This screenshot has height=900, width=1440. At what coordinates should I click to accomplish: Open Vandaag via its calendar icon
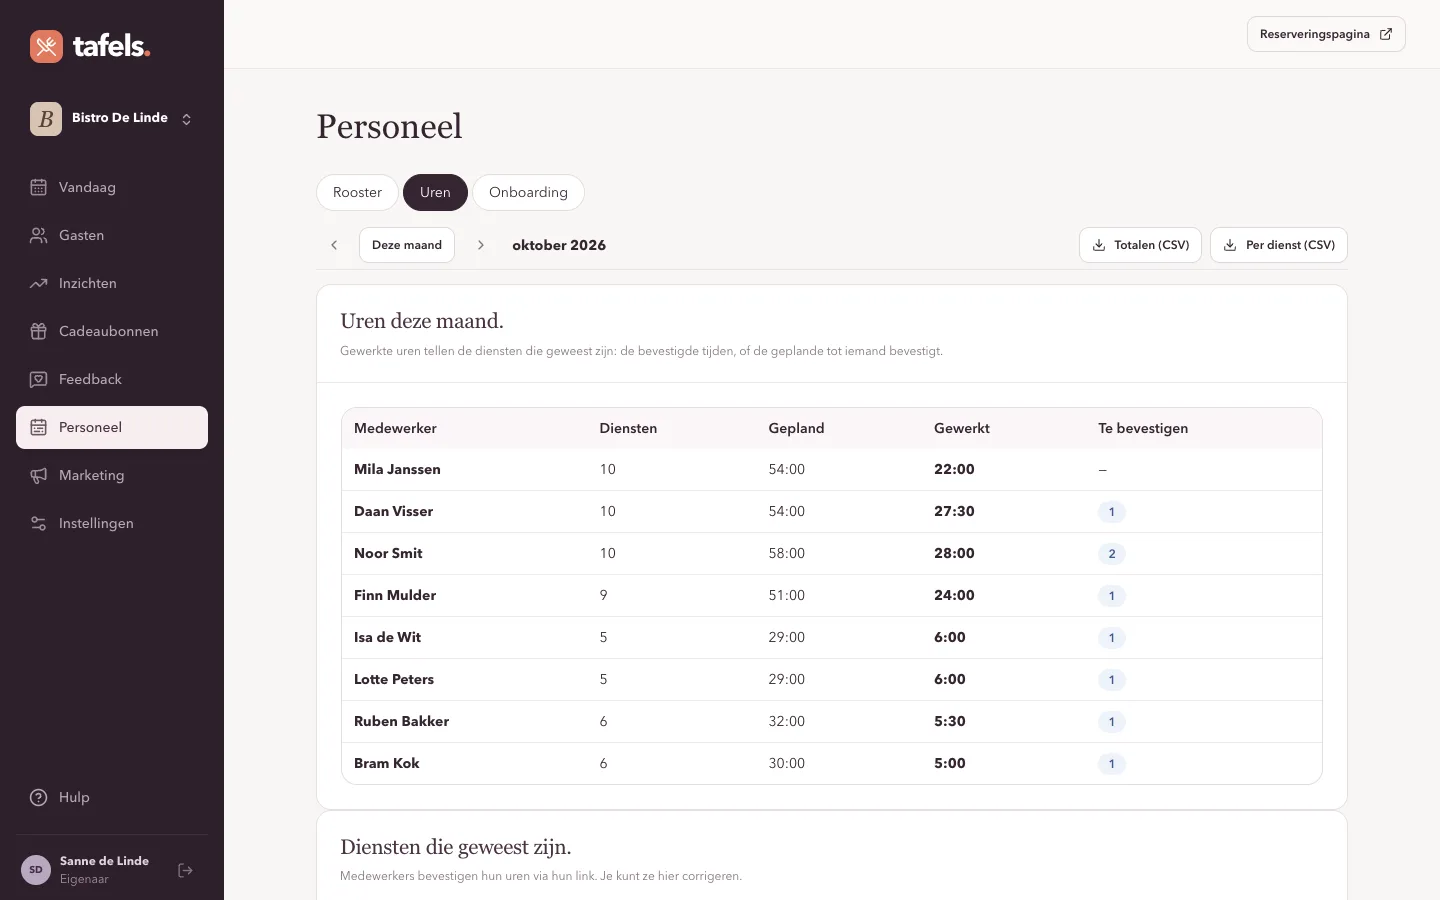pos(39,187)
